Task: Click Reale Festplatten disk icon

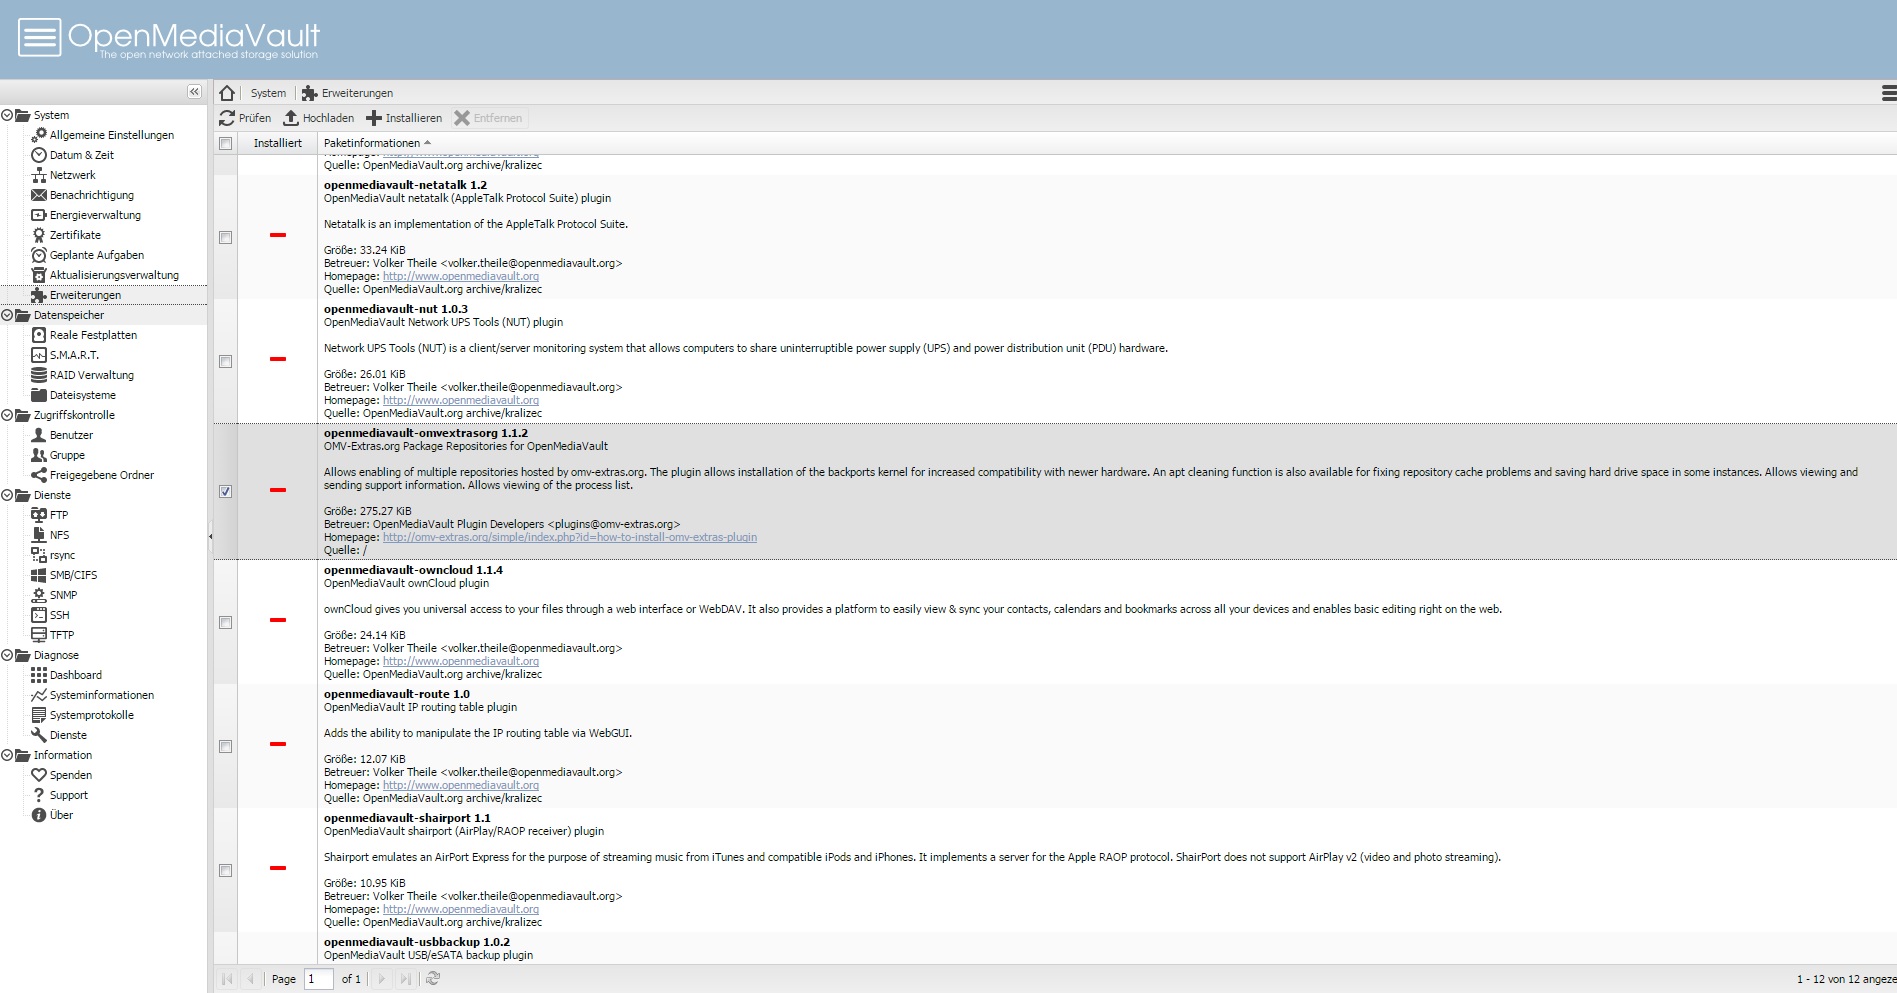Action: coord(39,335)
